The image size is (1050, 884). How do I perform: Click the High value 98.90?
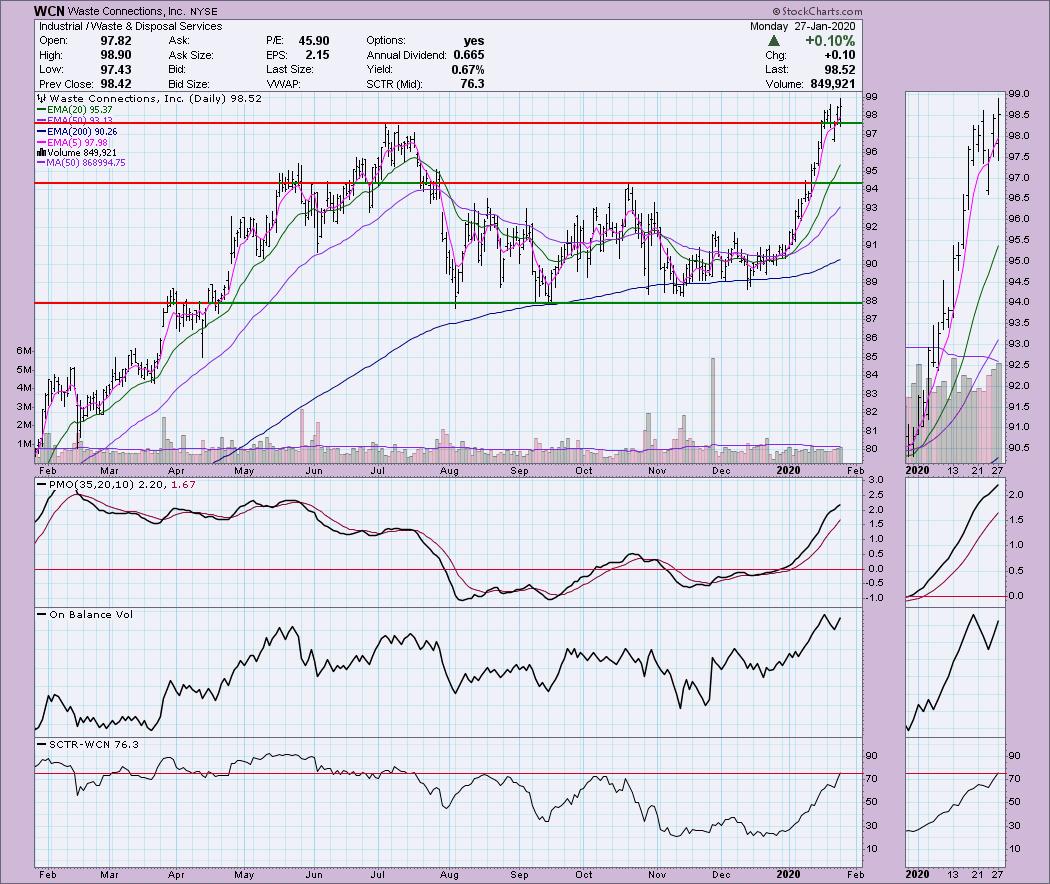(x=116, y=55)
